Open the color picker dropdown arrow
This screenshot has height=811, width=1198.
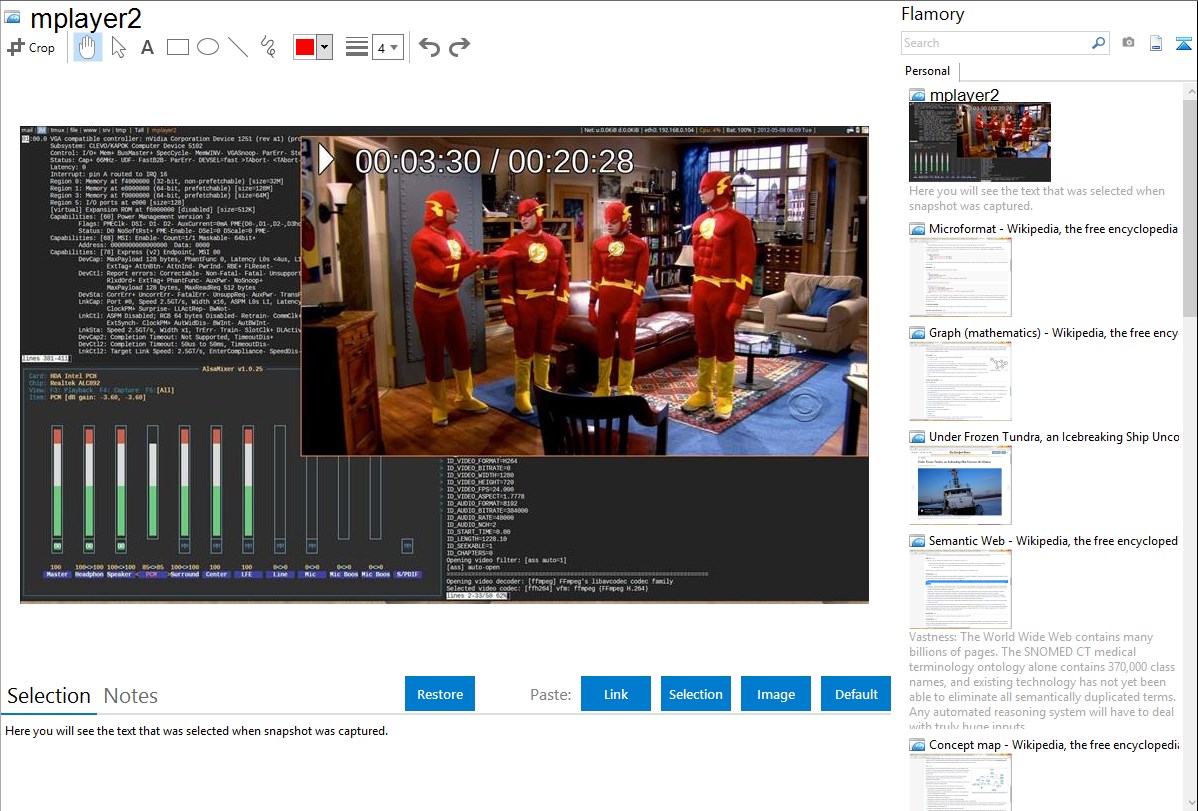(324, 47)
